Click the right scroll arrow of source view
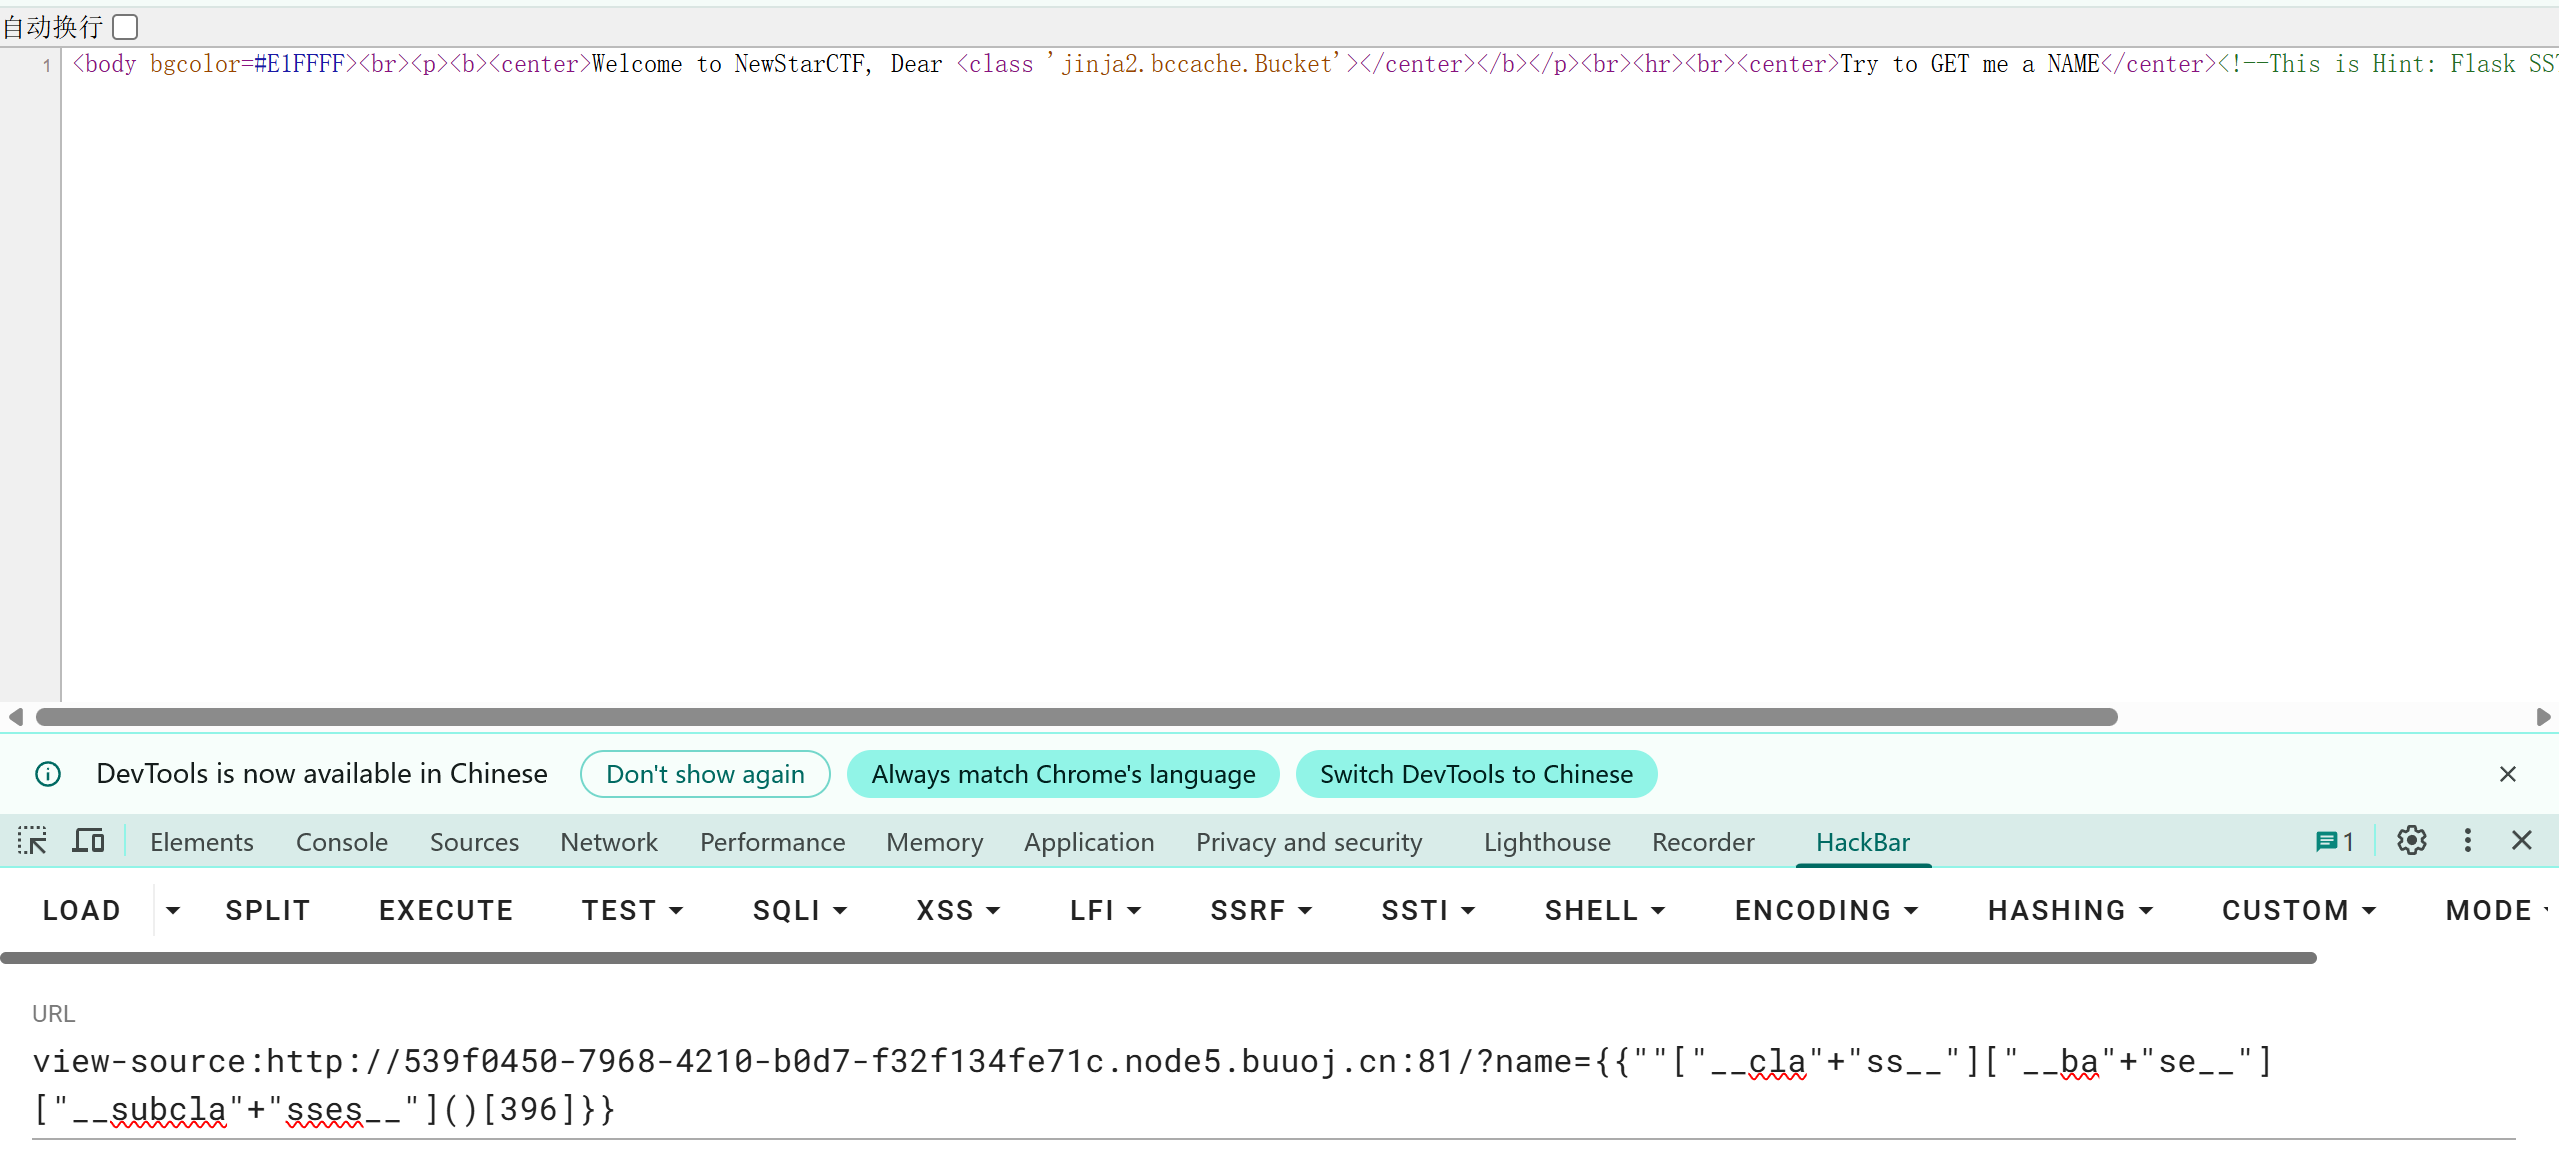Image resolution: width=2559 pixels, height=1163 pixels. [x=2543, y=717]
